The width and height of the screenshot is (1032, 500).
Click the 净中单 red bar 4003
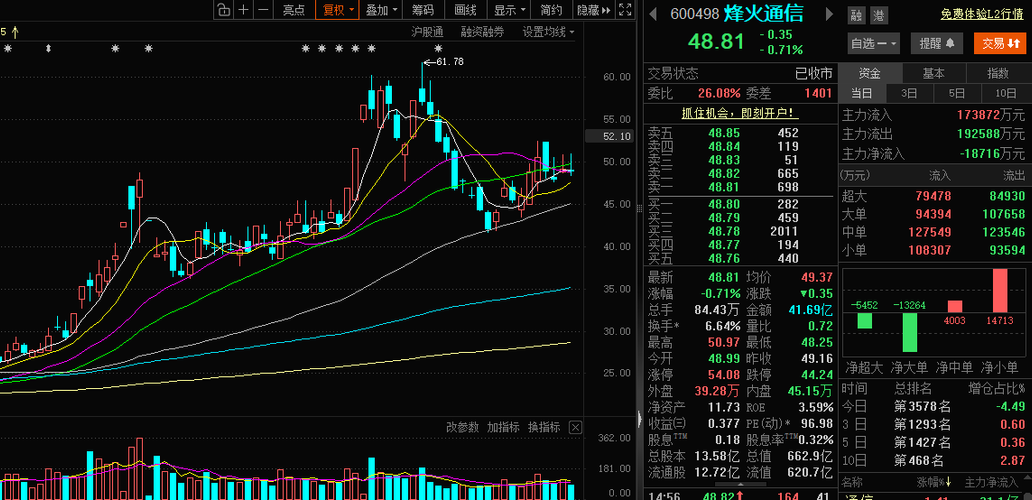tap(955, 306)
